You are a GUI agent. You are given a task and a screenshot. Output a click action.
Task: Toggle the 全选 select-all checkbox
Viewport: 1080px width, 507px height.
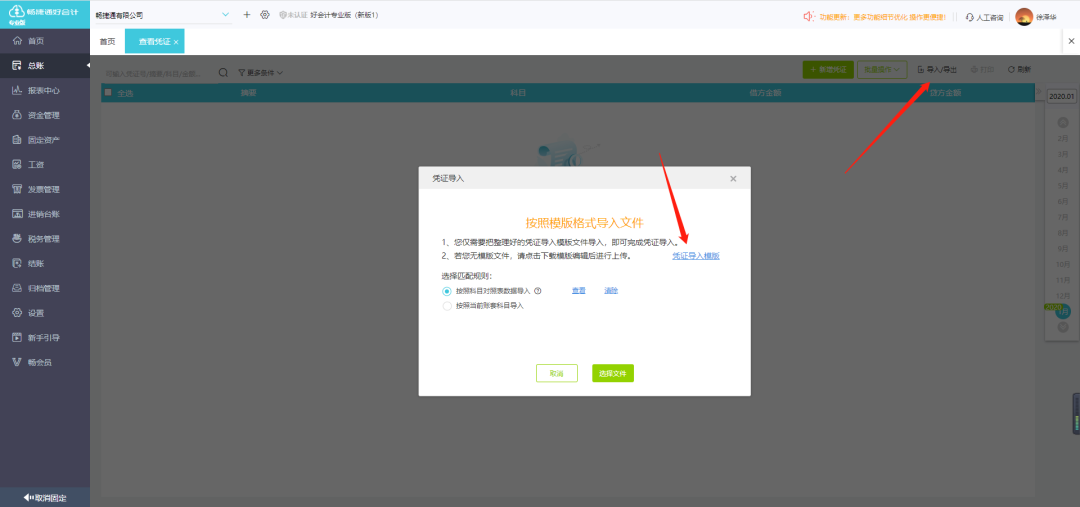pos(108,92)
